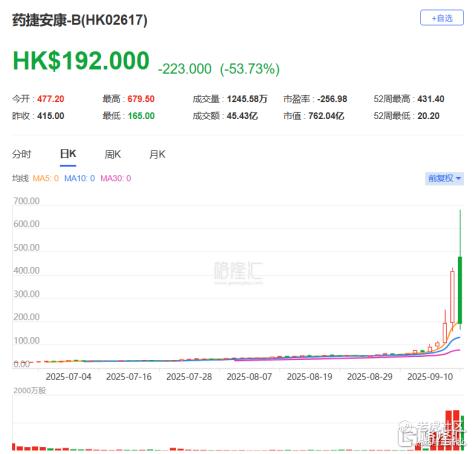The height and width of the screenshot is (454, 473).
Task: Toggle the MA10 moving average indicator
Action: pyautogui.click(x=80, y=178)
